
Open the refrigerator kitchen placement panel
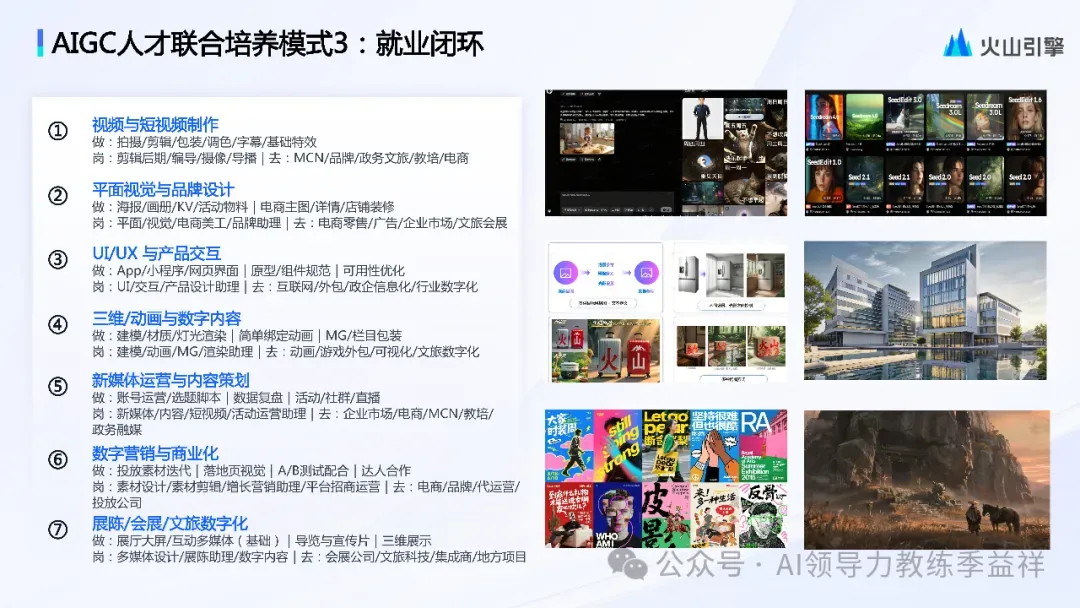coord(730,278)
